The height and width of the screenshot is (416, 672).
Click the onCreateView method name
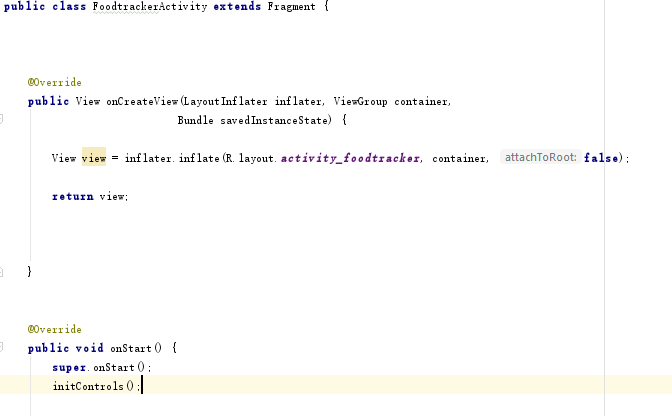(141, 101)
